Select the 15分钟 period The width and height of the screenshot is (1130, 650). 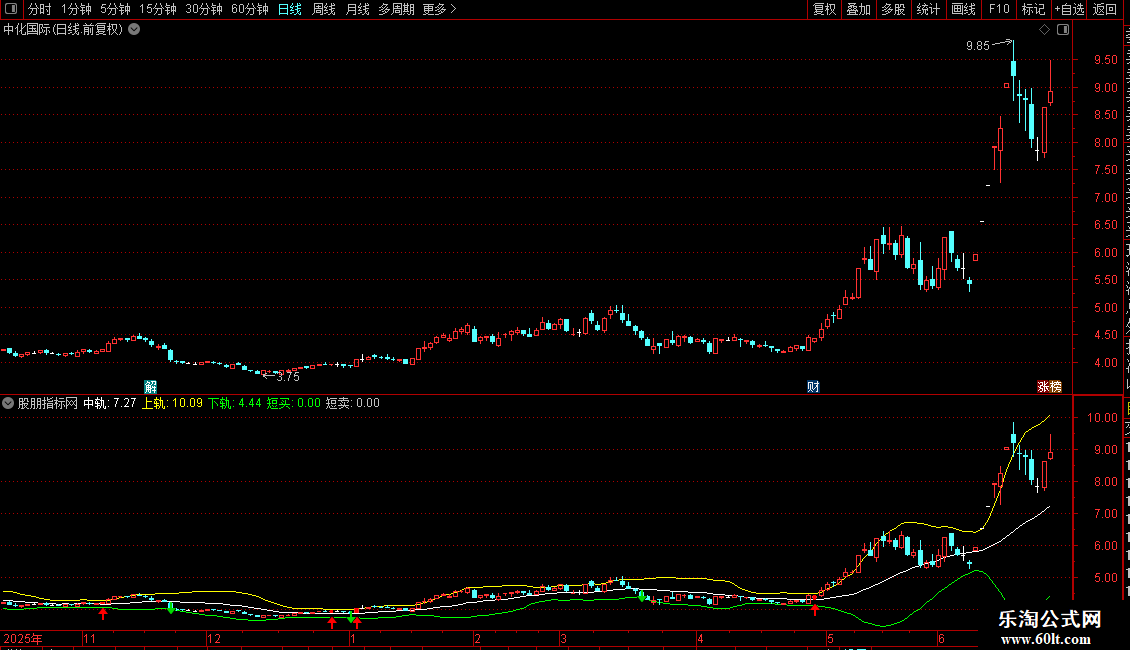pos(157,9)
